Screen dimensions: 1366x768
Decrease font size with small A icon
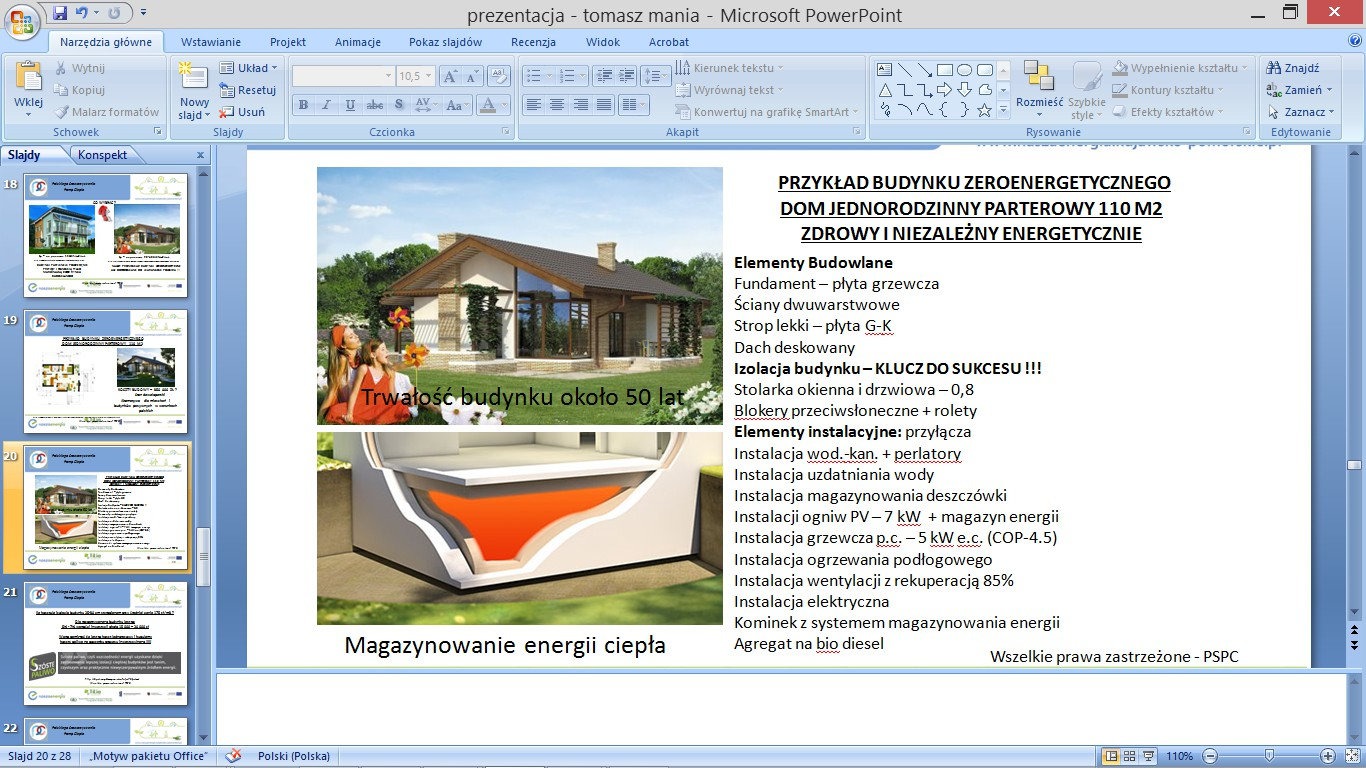click(x=472, y=76)
